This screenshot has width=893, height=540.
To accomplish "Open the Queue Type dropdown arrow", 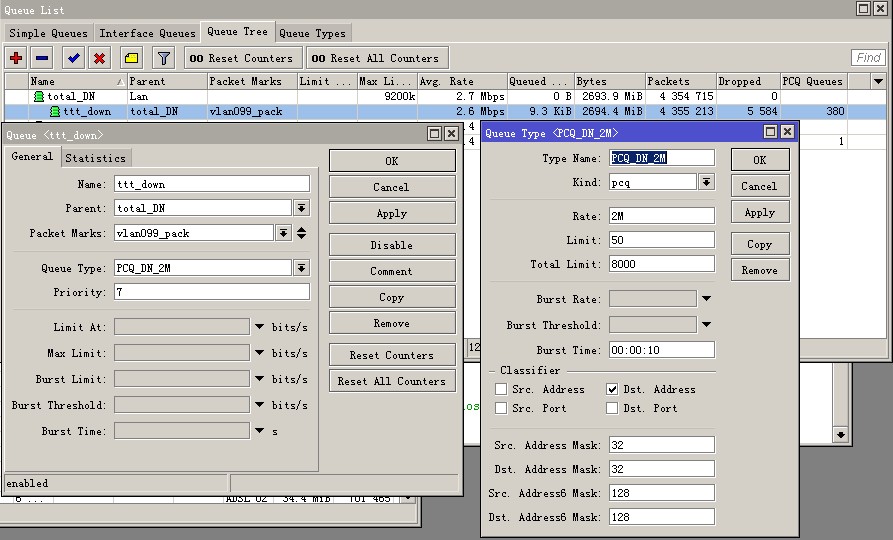I will (302, 268).
